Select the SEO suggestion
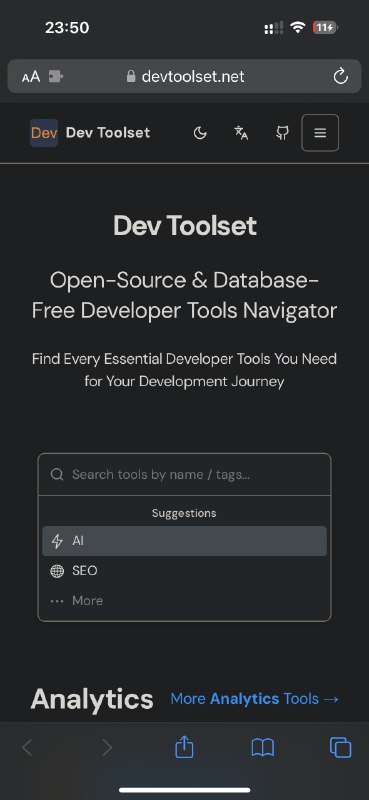The width and height of the screenshot is (369, 800). click(x=184, y=570)
